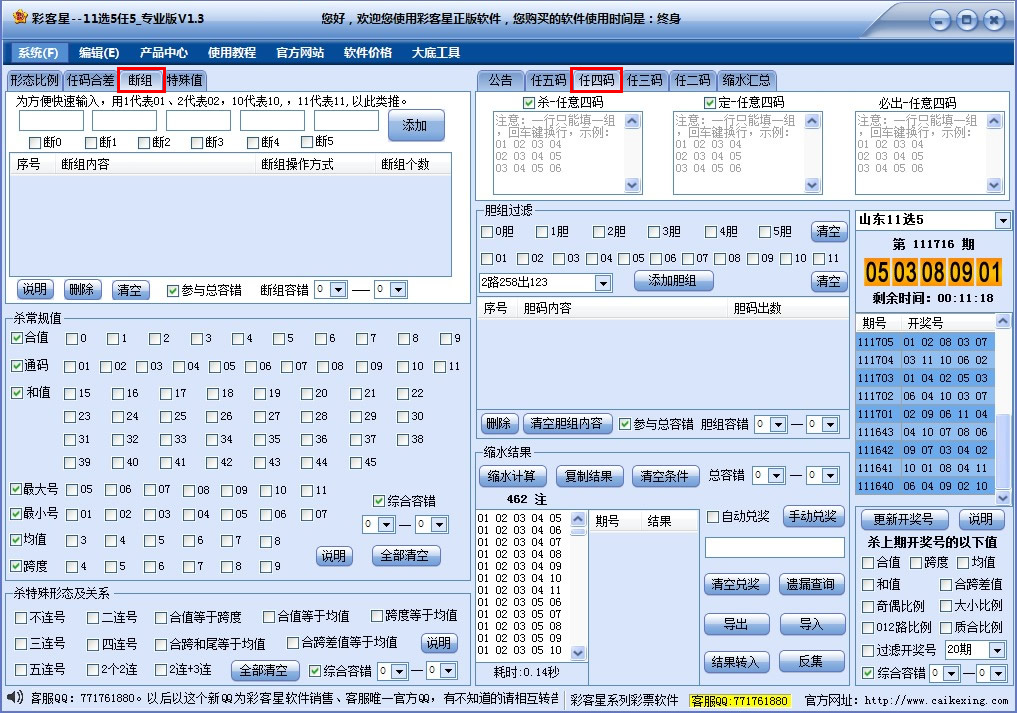Switch to the 特殊值 tab
Screen dimensions: 1017x713
click(187, 80)
